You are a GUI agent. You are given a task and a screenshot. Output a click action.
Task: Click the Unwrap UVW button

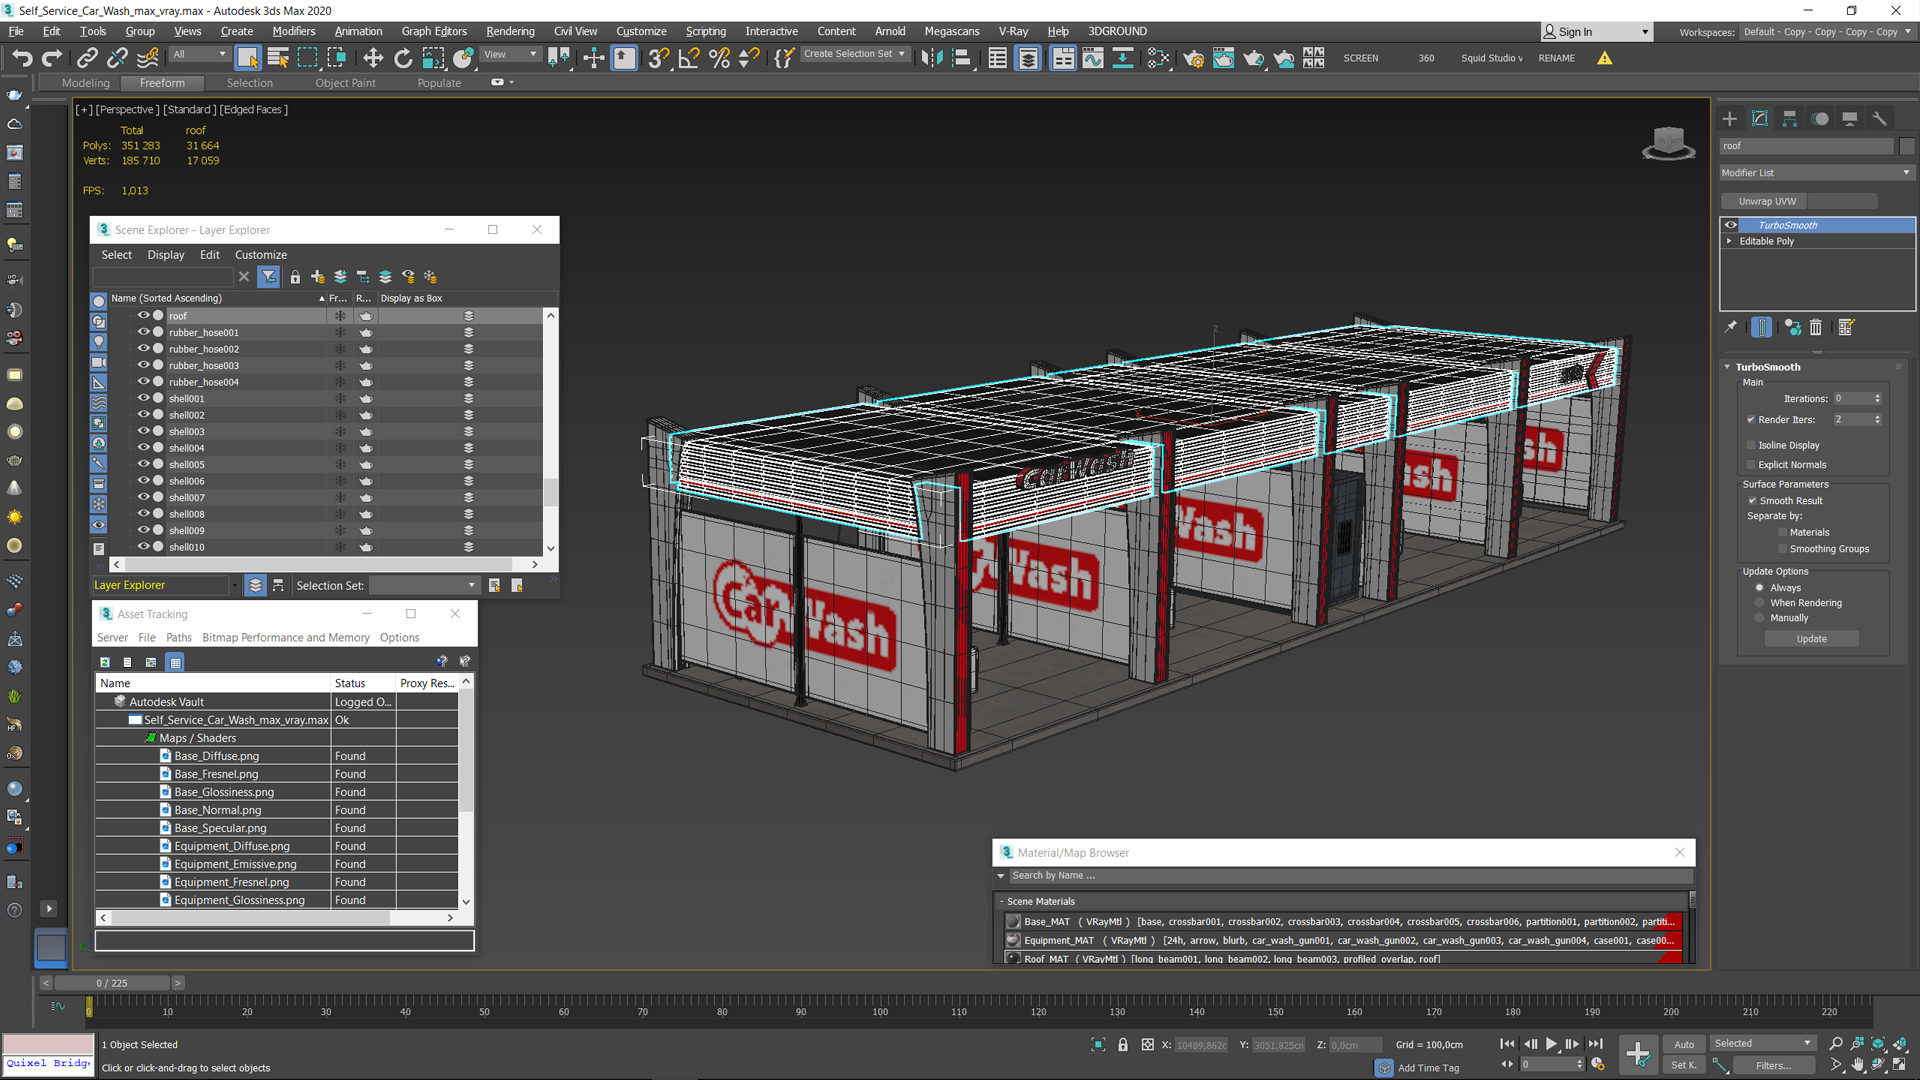pyautogui.click(x=1767, y=202)
